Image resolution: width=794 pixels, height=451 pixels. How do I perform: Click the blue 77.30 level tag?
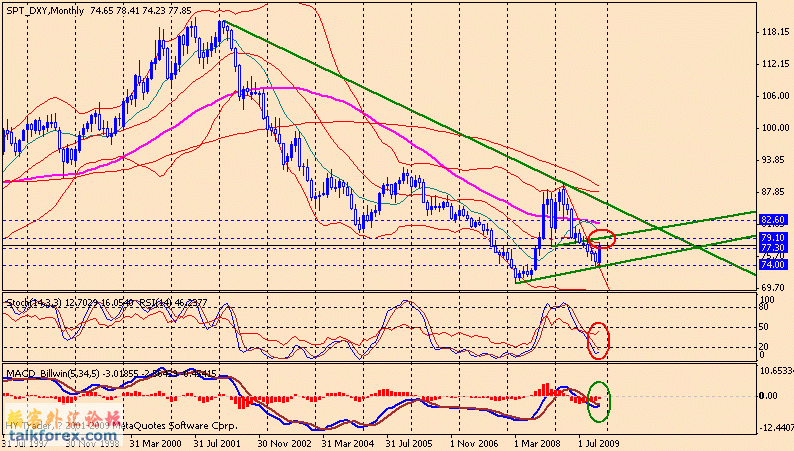773,248
